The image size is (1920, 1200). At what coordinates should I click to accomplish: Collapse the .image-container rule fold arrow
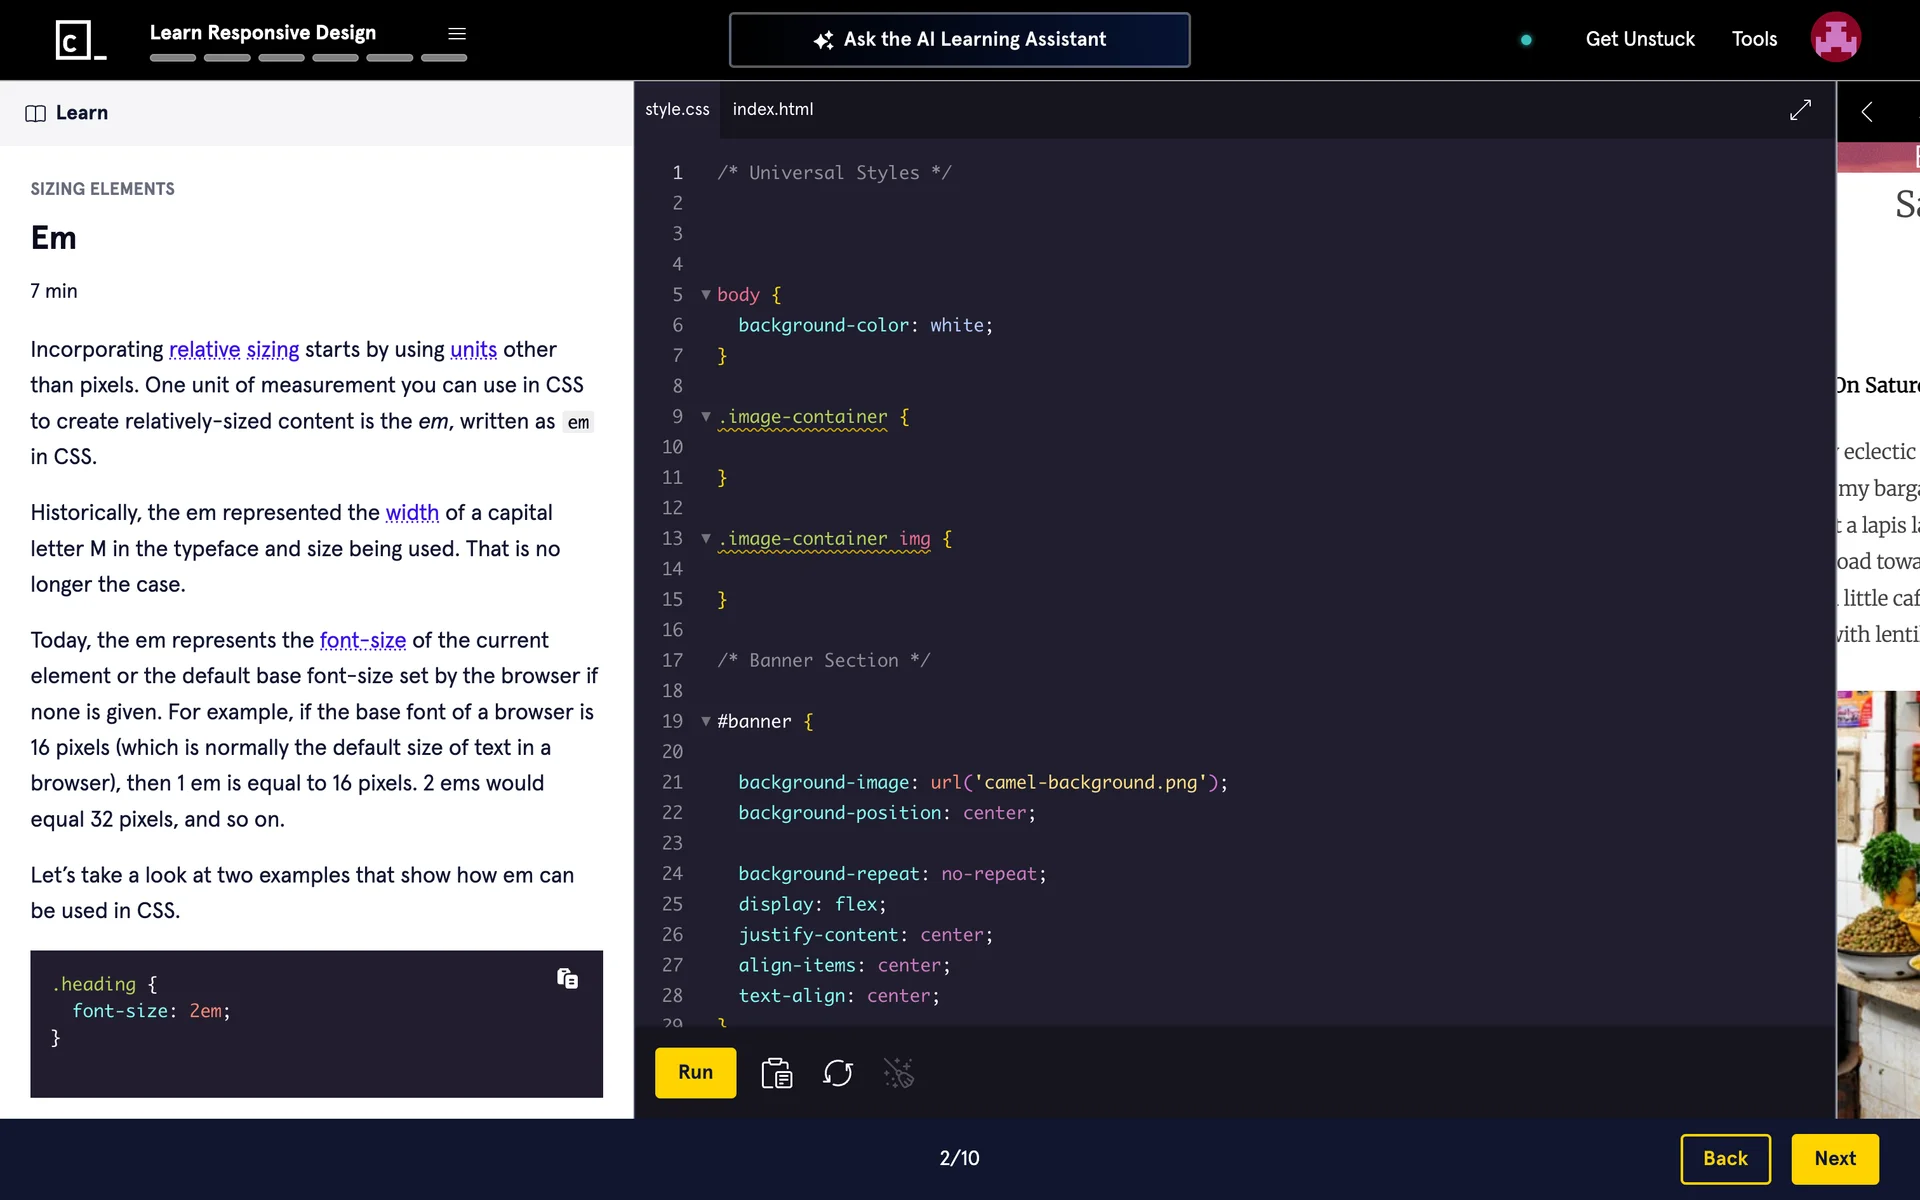[x=706, y=417]
